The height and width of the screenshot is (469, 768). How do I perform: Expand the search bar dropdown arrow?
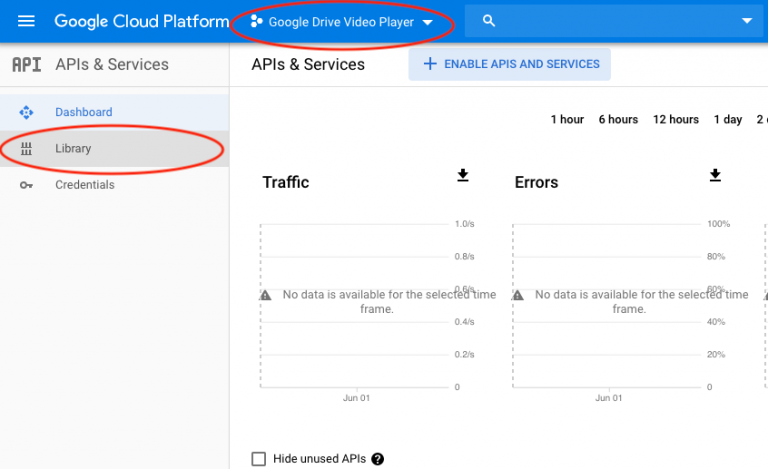(x=746, y=21)
